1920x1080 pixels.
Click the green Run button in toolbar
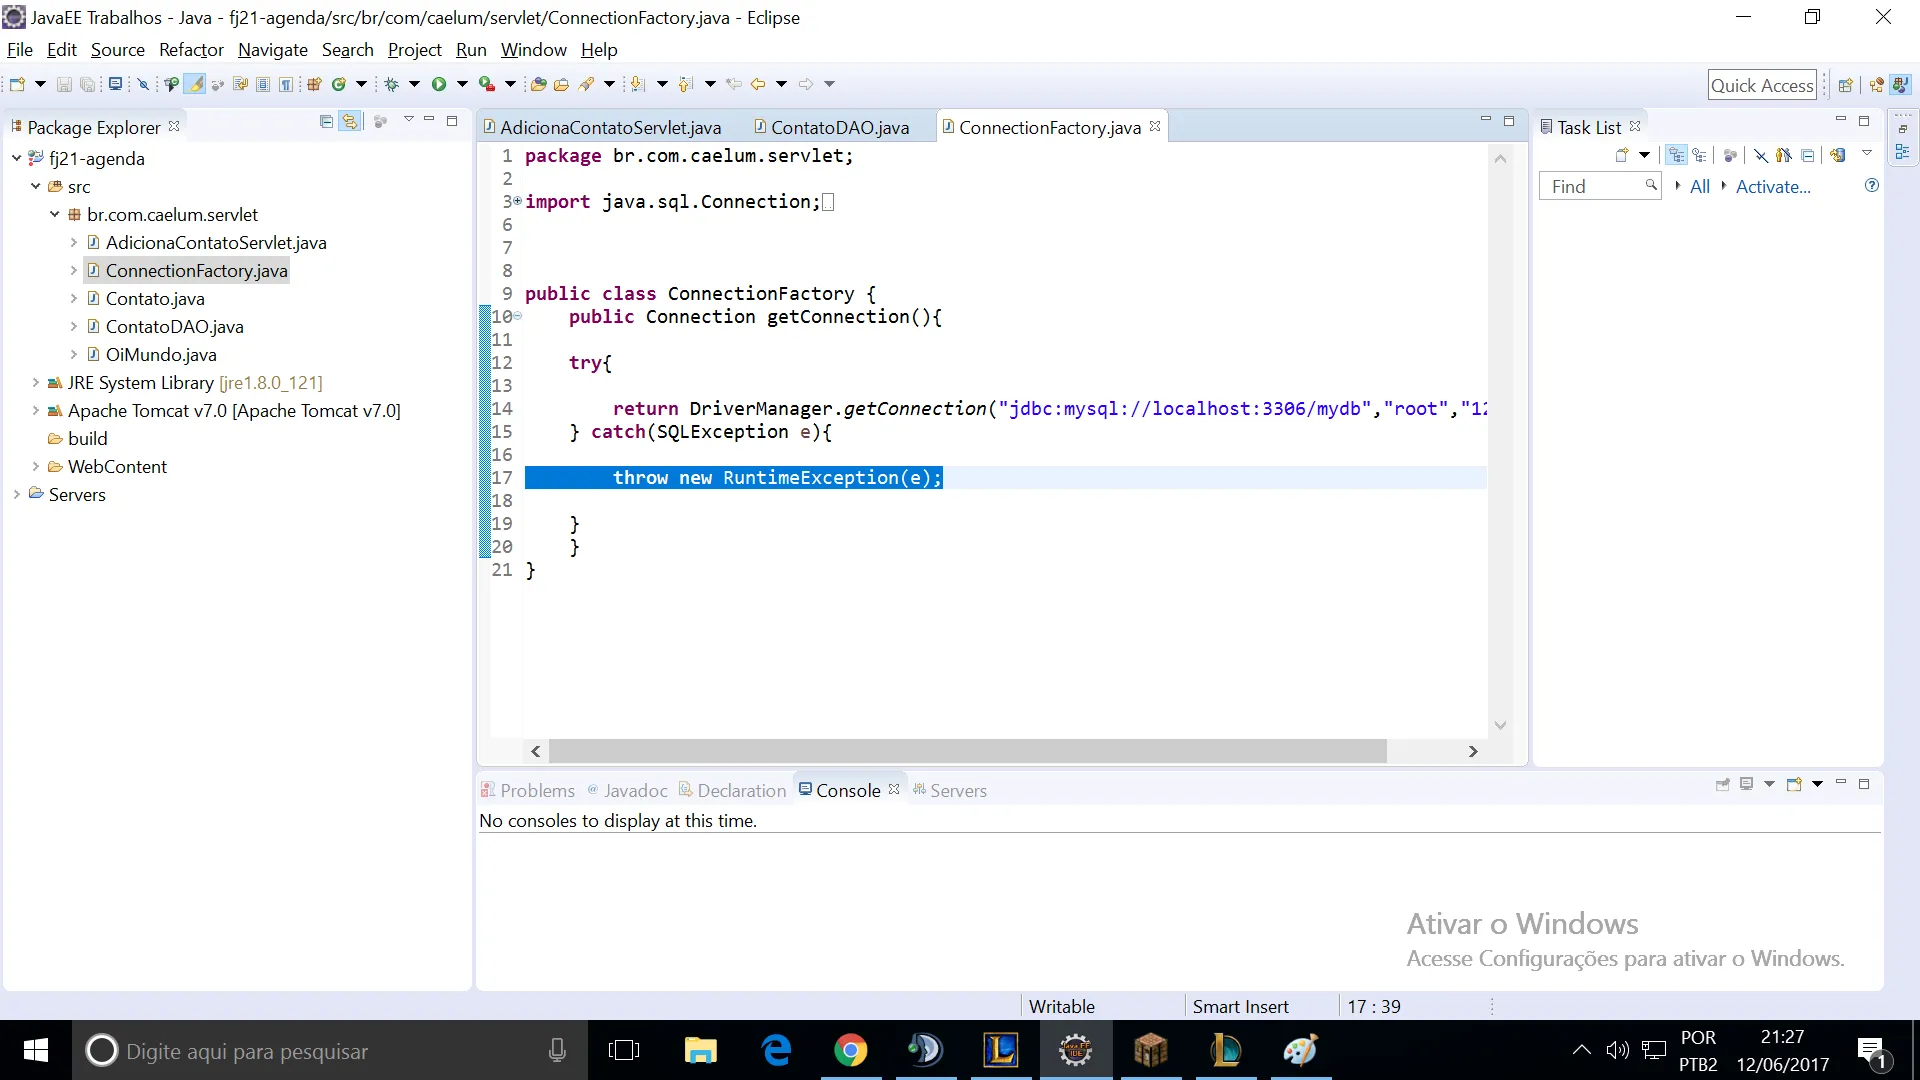pos(438,84)
